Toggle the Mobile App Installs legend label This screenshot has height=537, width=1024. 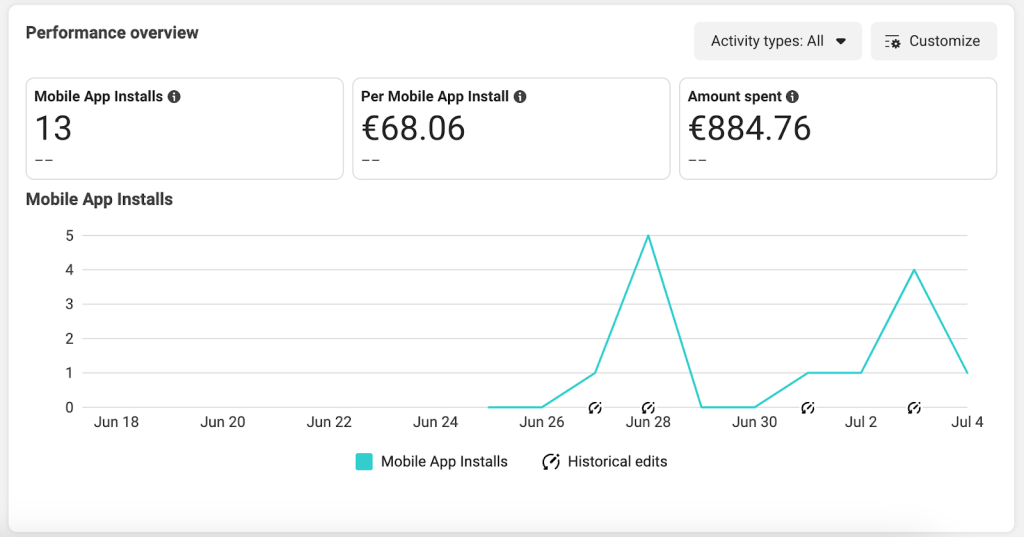pyautogui.click(x=444, y=462)
